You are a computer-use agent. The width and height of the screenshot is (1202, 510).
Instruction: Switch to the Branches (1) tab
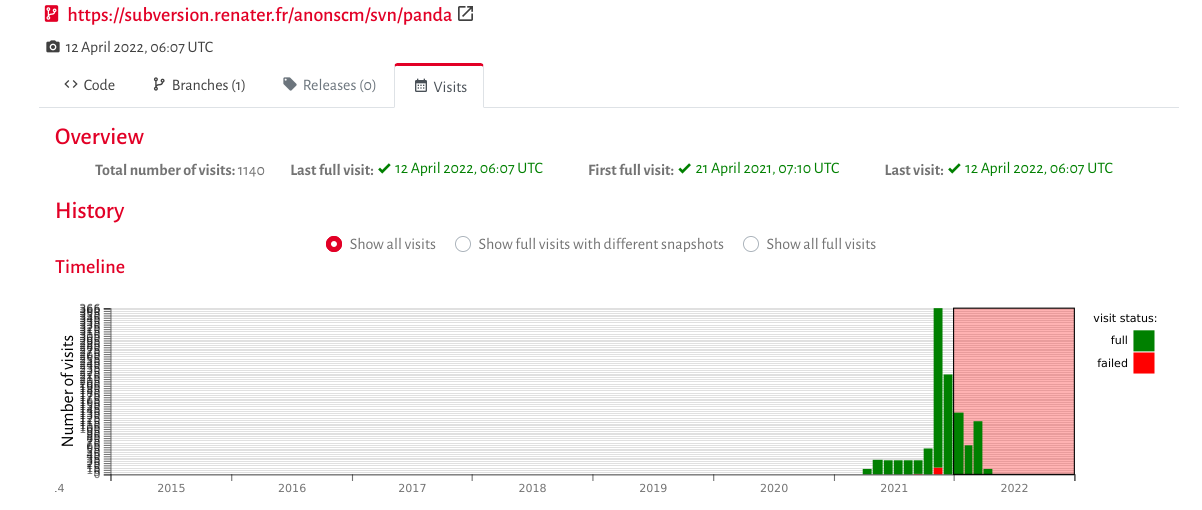point(199,85)
